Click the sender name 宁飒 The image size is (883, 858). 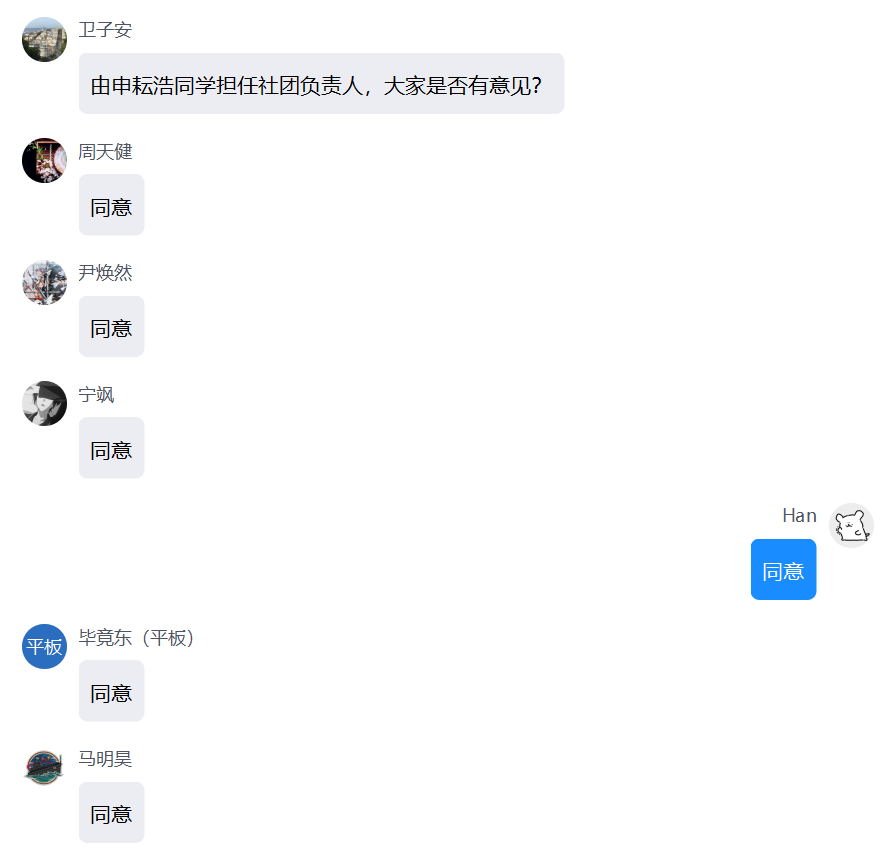tap(96, 395)
